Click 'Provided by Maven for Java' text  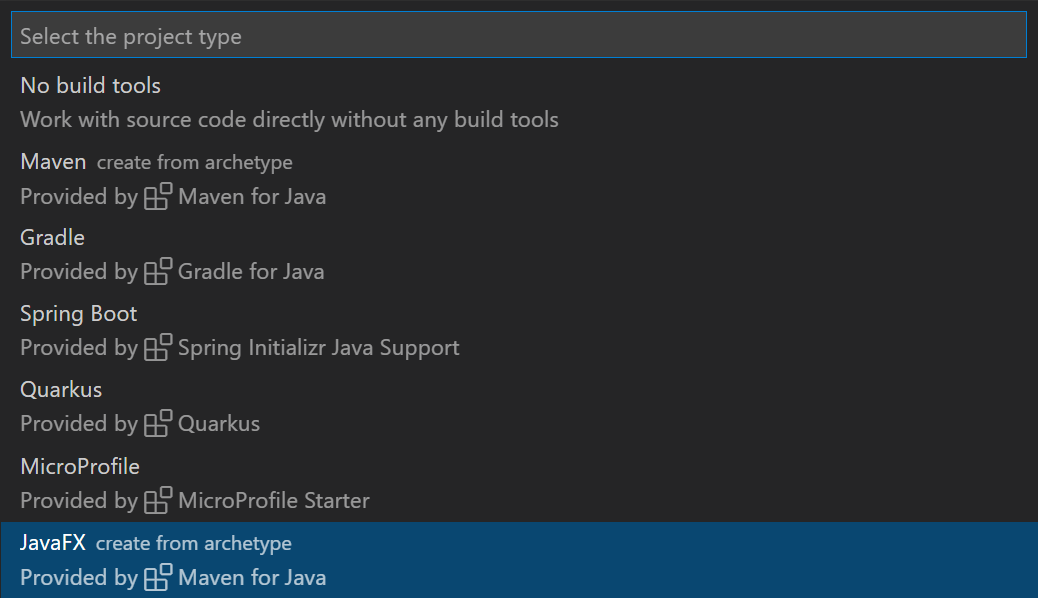(x=172, y=196)
